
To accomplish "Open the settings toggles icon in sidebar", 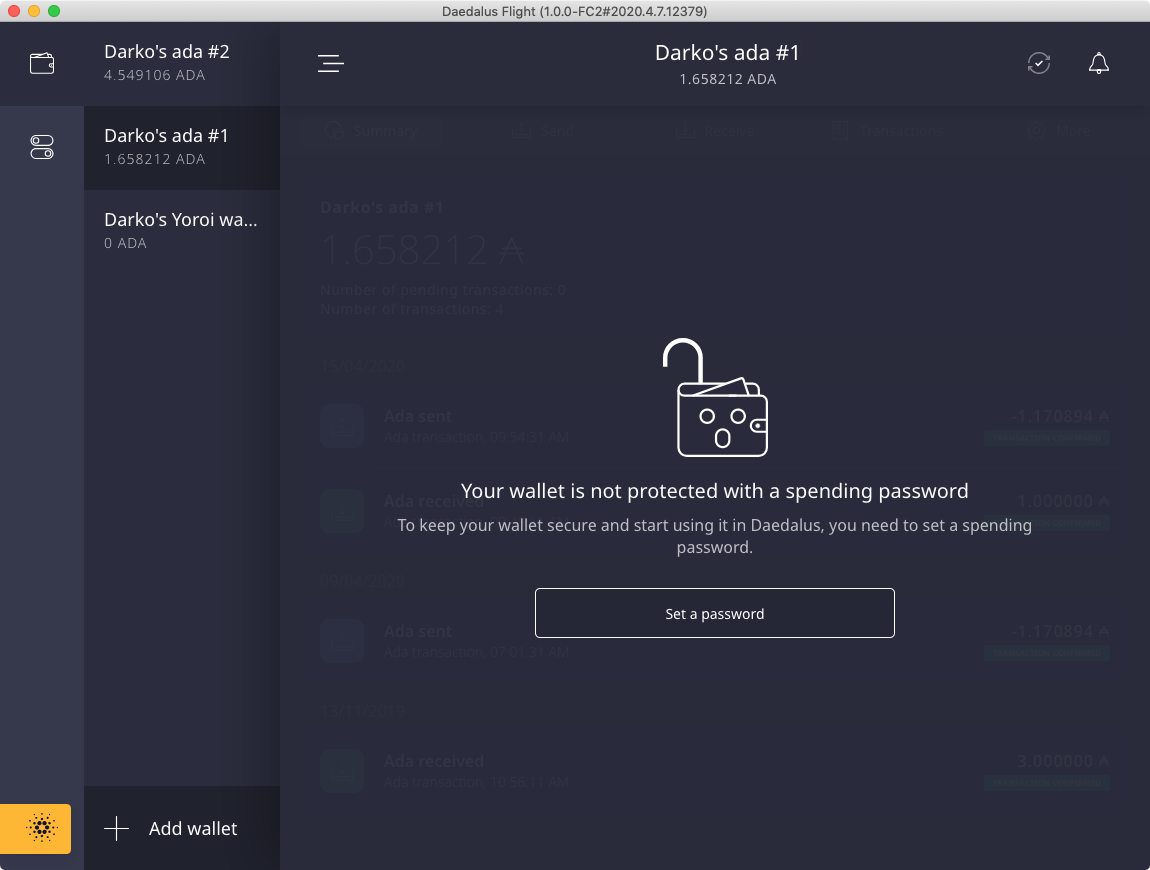I will tap(42, 148).
